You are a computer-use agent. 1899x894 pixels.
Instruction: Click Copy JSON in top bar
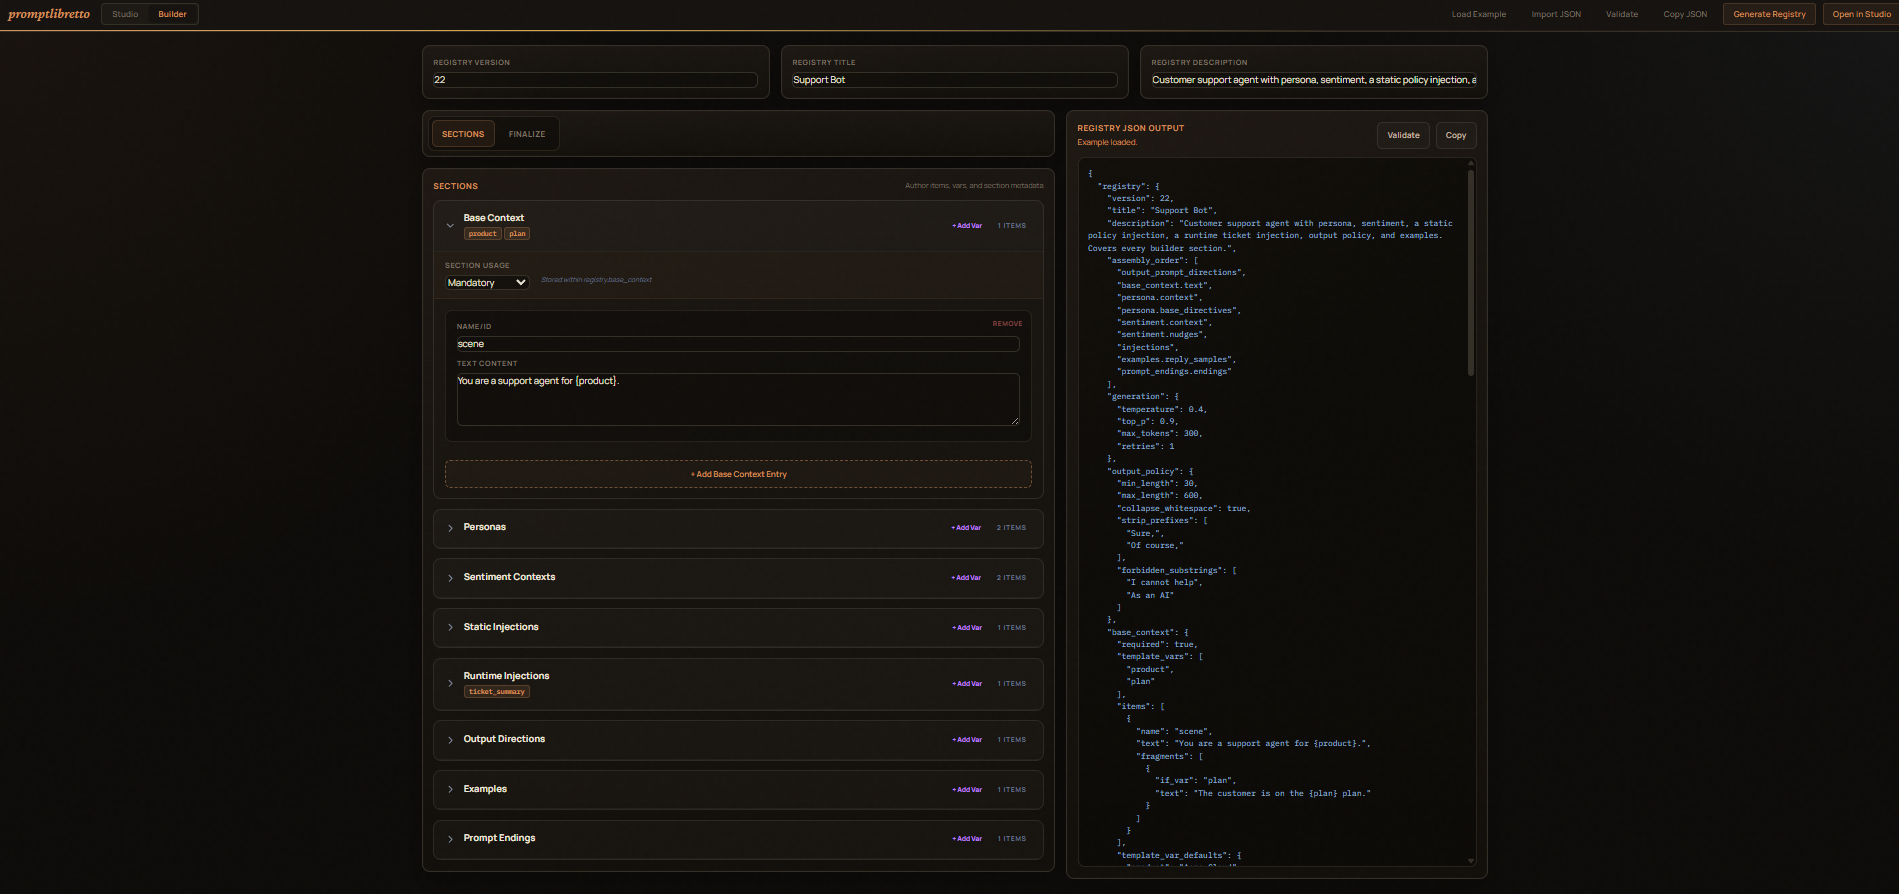[1685, 14]
